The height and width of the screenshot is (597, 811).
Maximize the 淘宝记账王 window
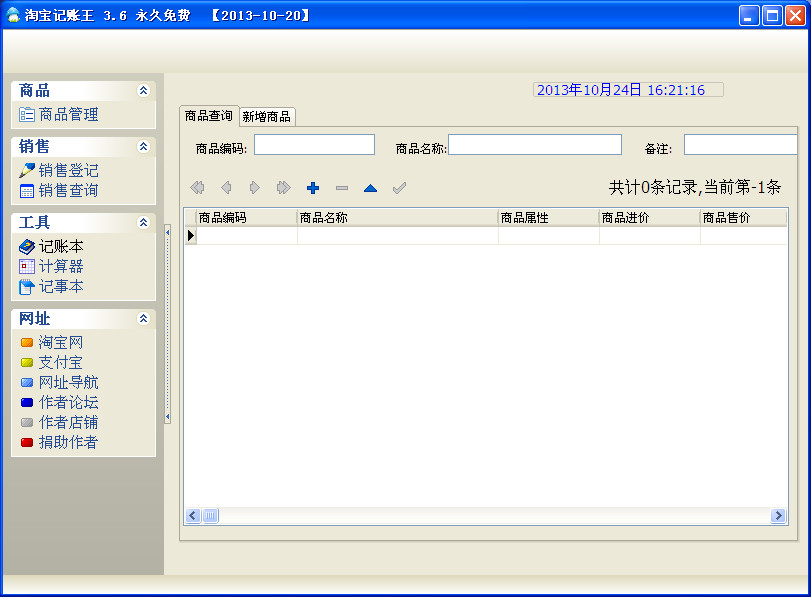772,16
